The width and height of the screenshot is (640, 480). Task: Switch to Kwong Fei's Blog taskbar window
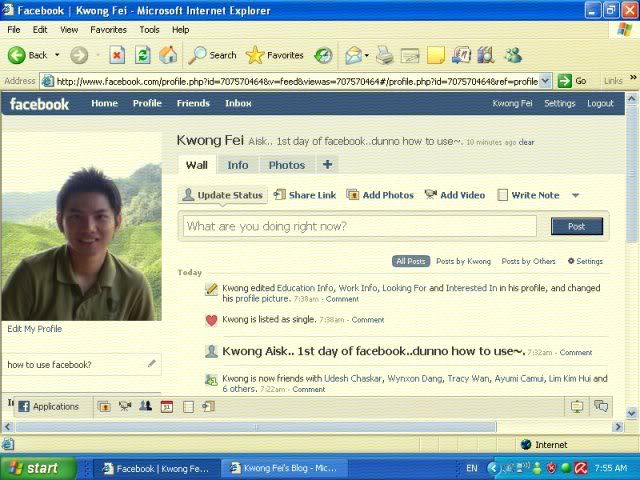coord(284,468)
